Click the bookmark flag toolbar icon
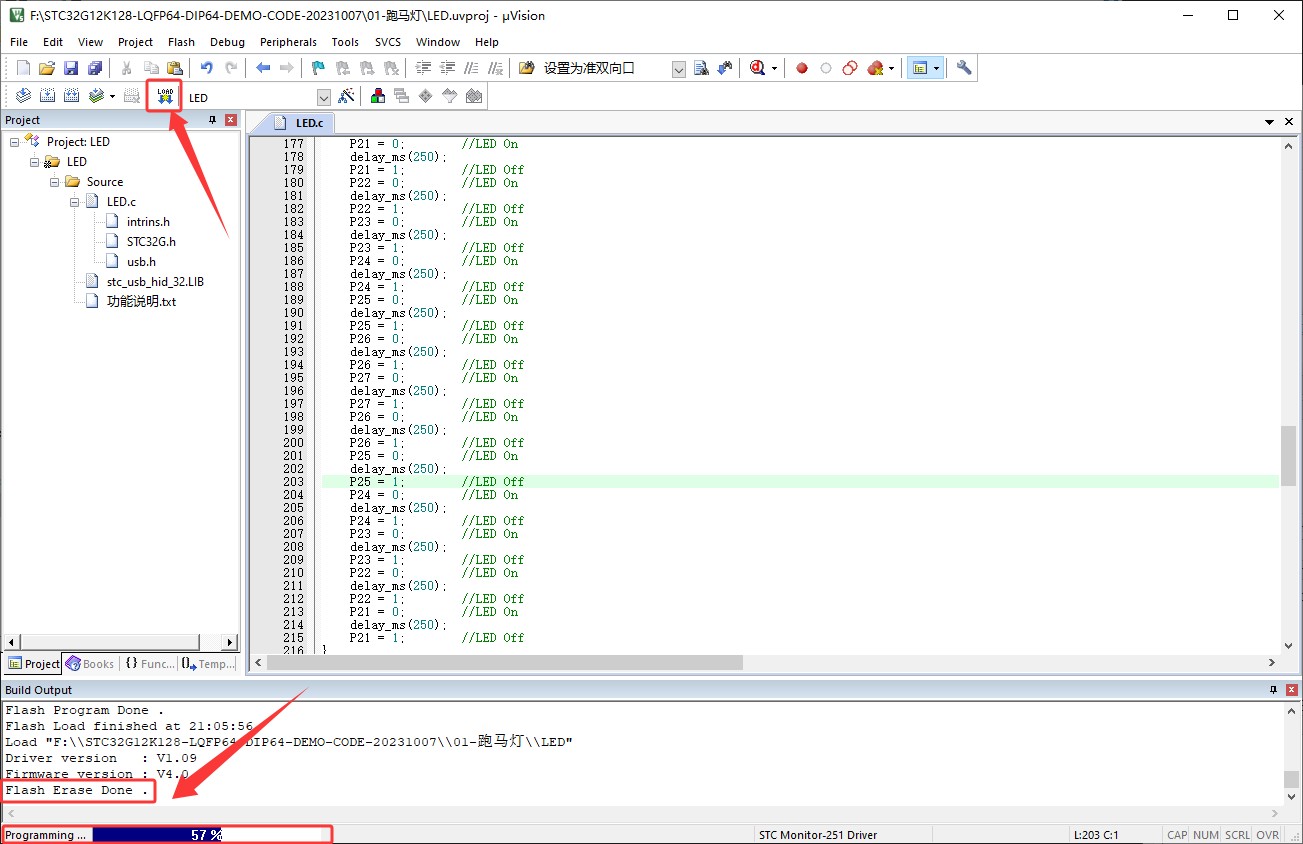 pyautogui.click(x=318, y=68)
